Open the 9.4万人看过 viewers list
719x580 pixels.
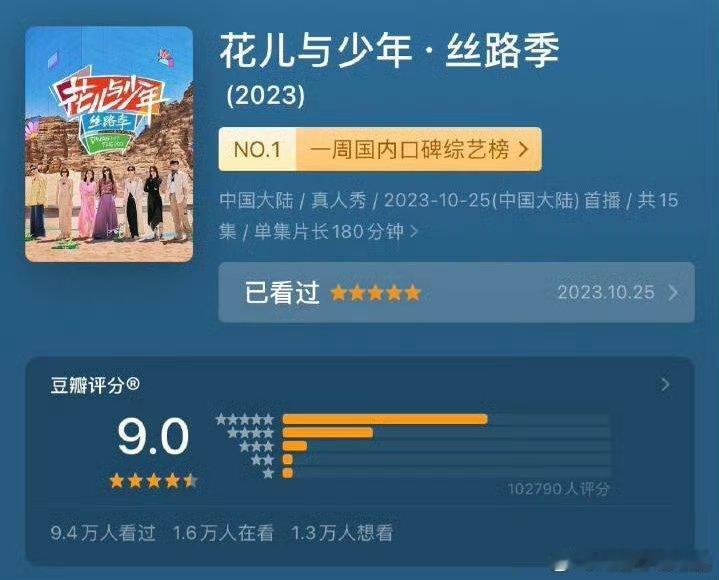(103, 533)
